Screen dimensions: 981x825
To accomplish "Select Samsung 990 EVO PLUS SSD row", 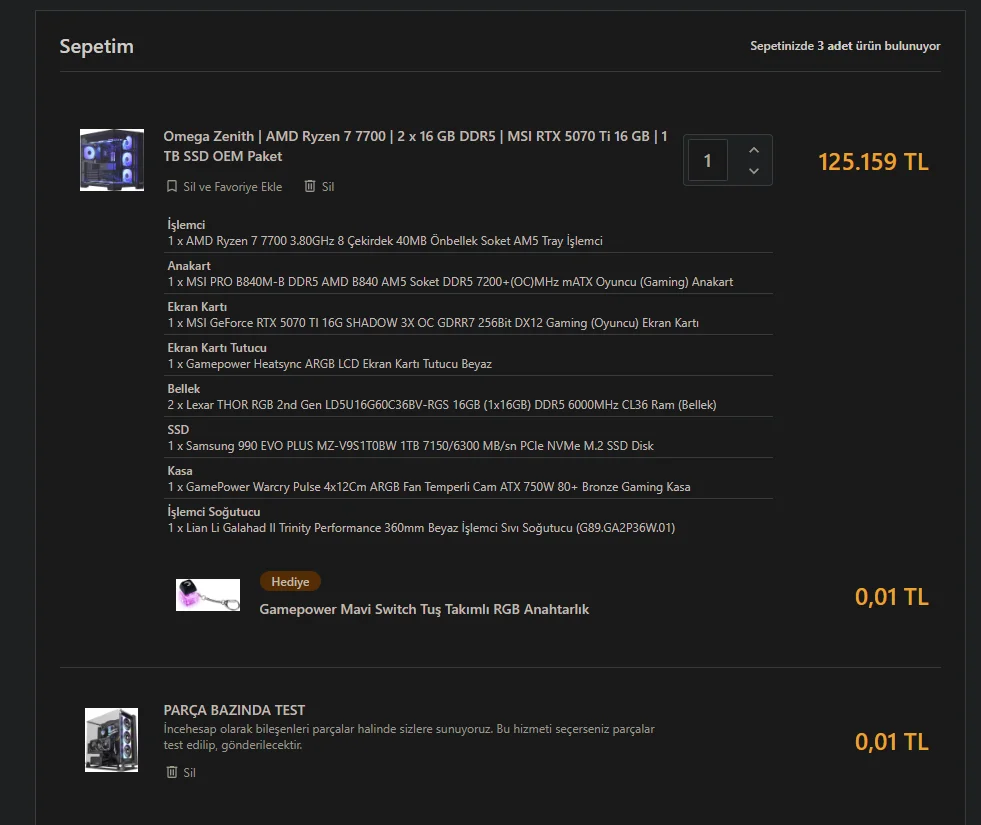I will point(469,438).
